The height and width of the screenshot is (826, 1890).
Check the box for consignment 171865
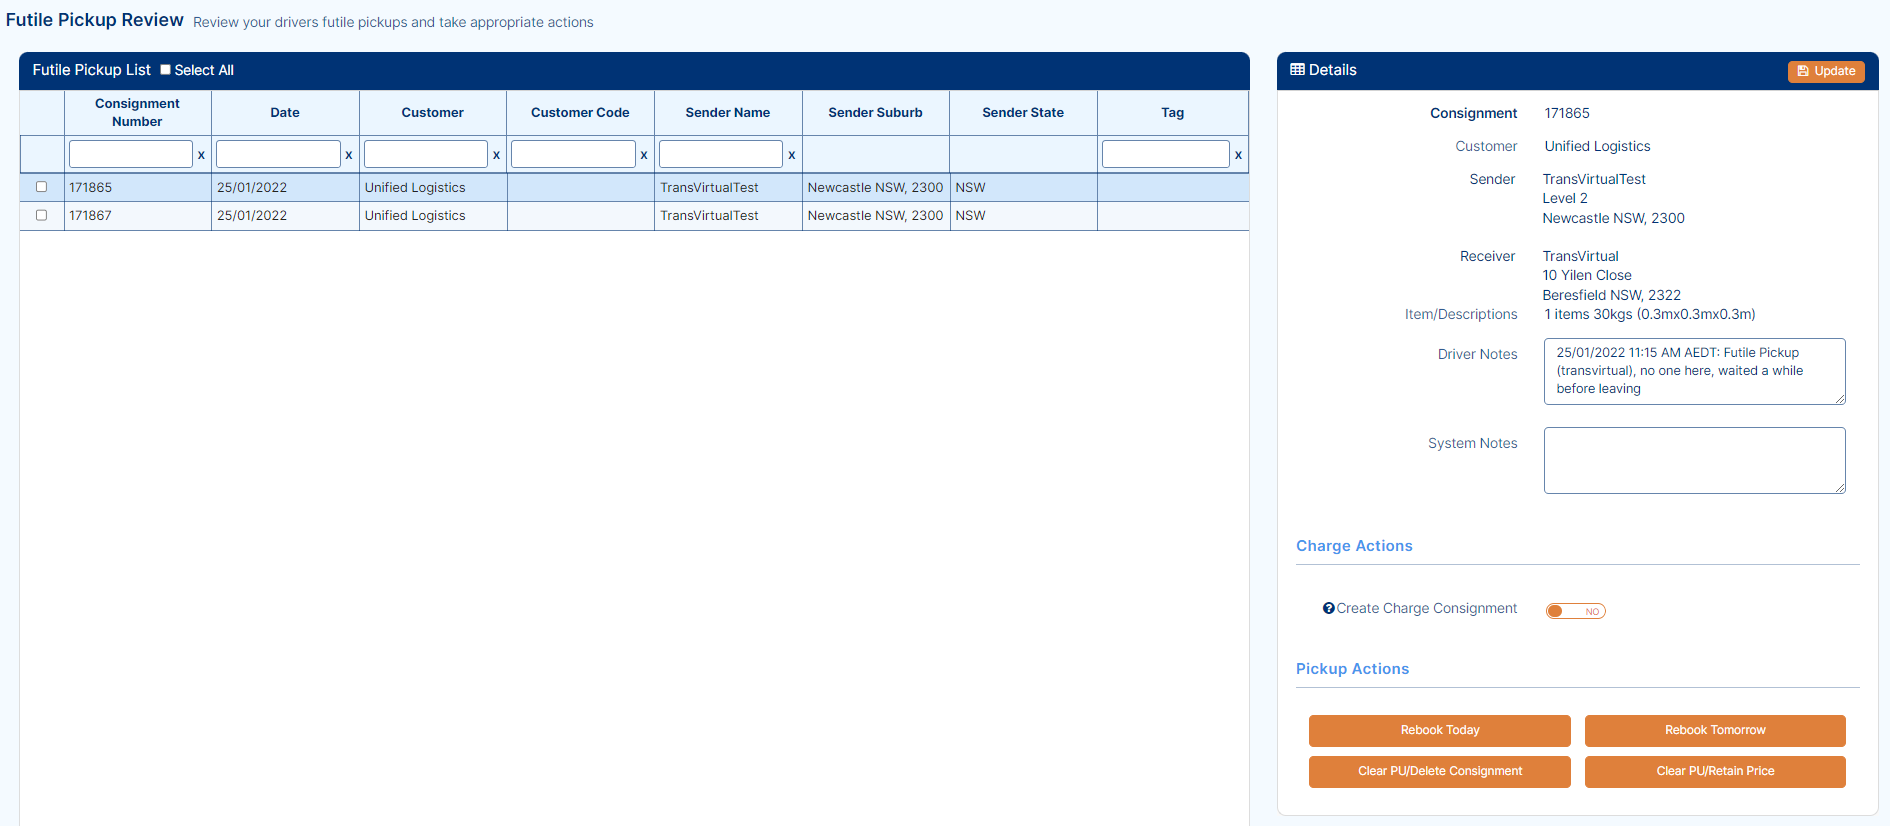tap(41, 187)
